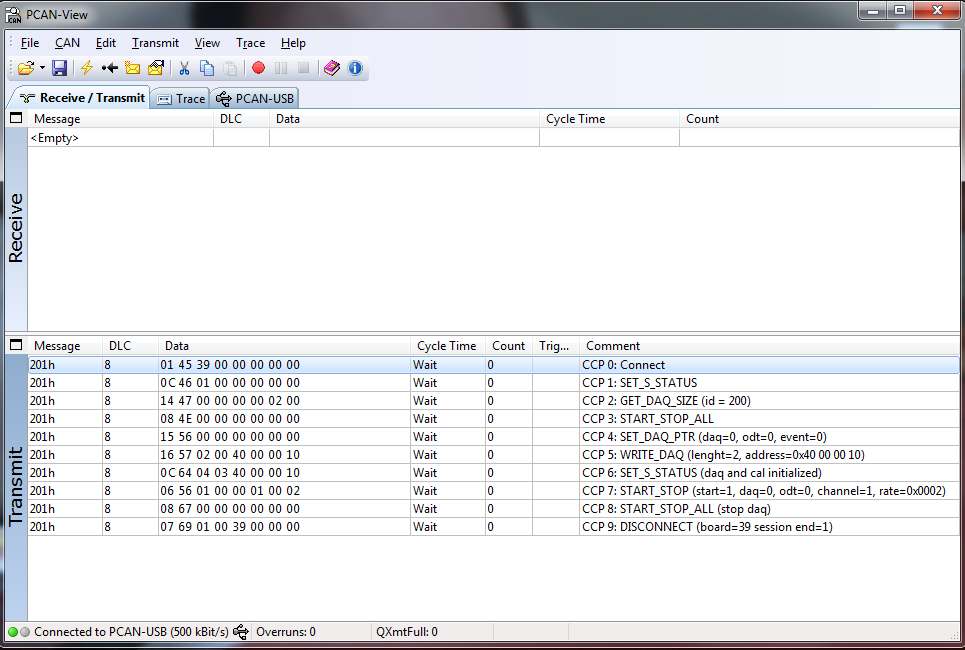Create a New Message with envelope icon
The width and height of the screenshot is (965, 650).
(x=132, y=68)
